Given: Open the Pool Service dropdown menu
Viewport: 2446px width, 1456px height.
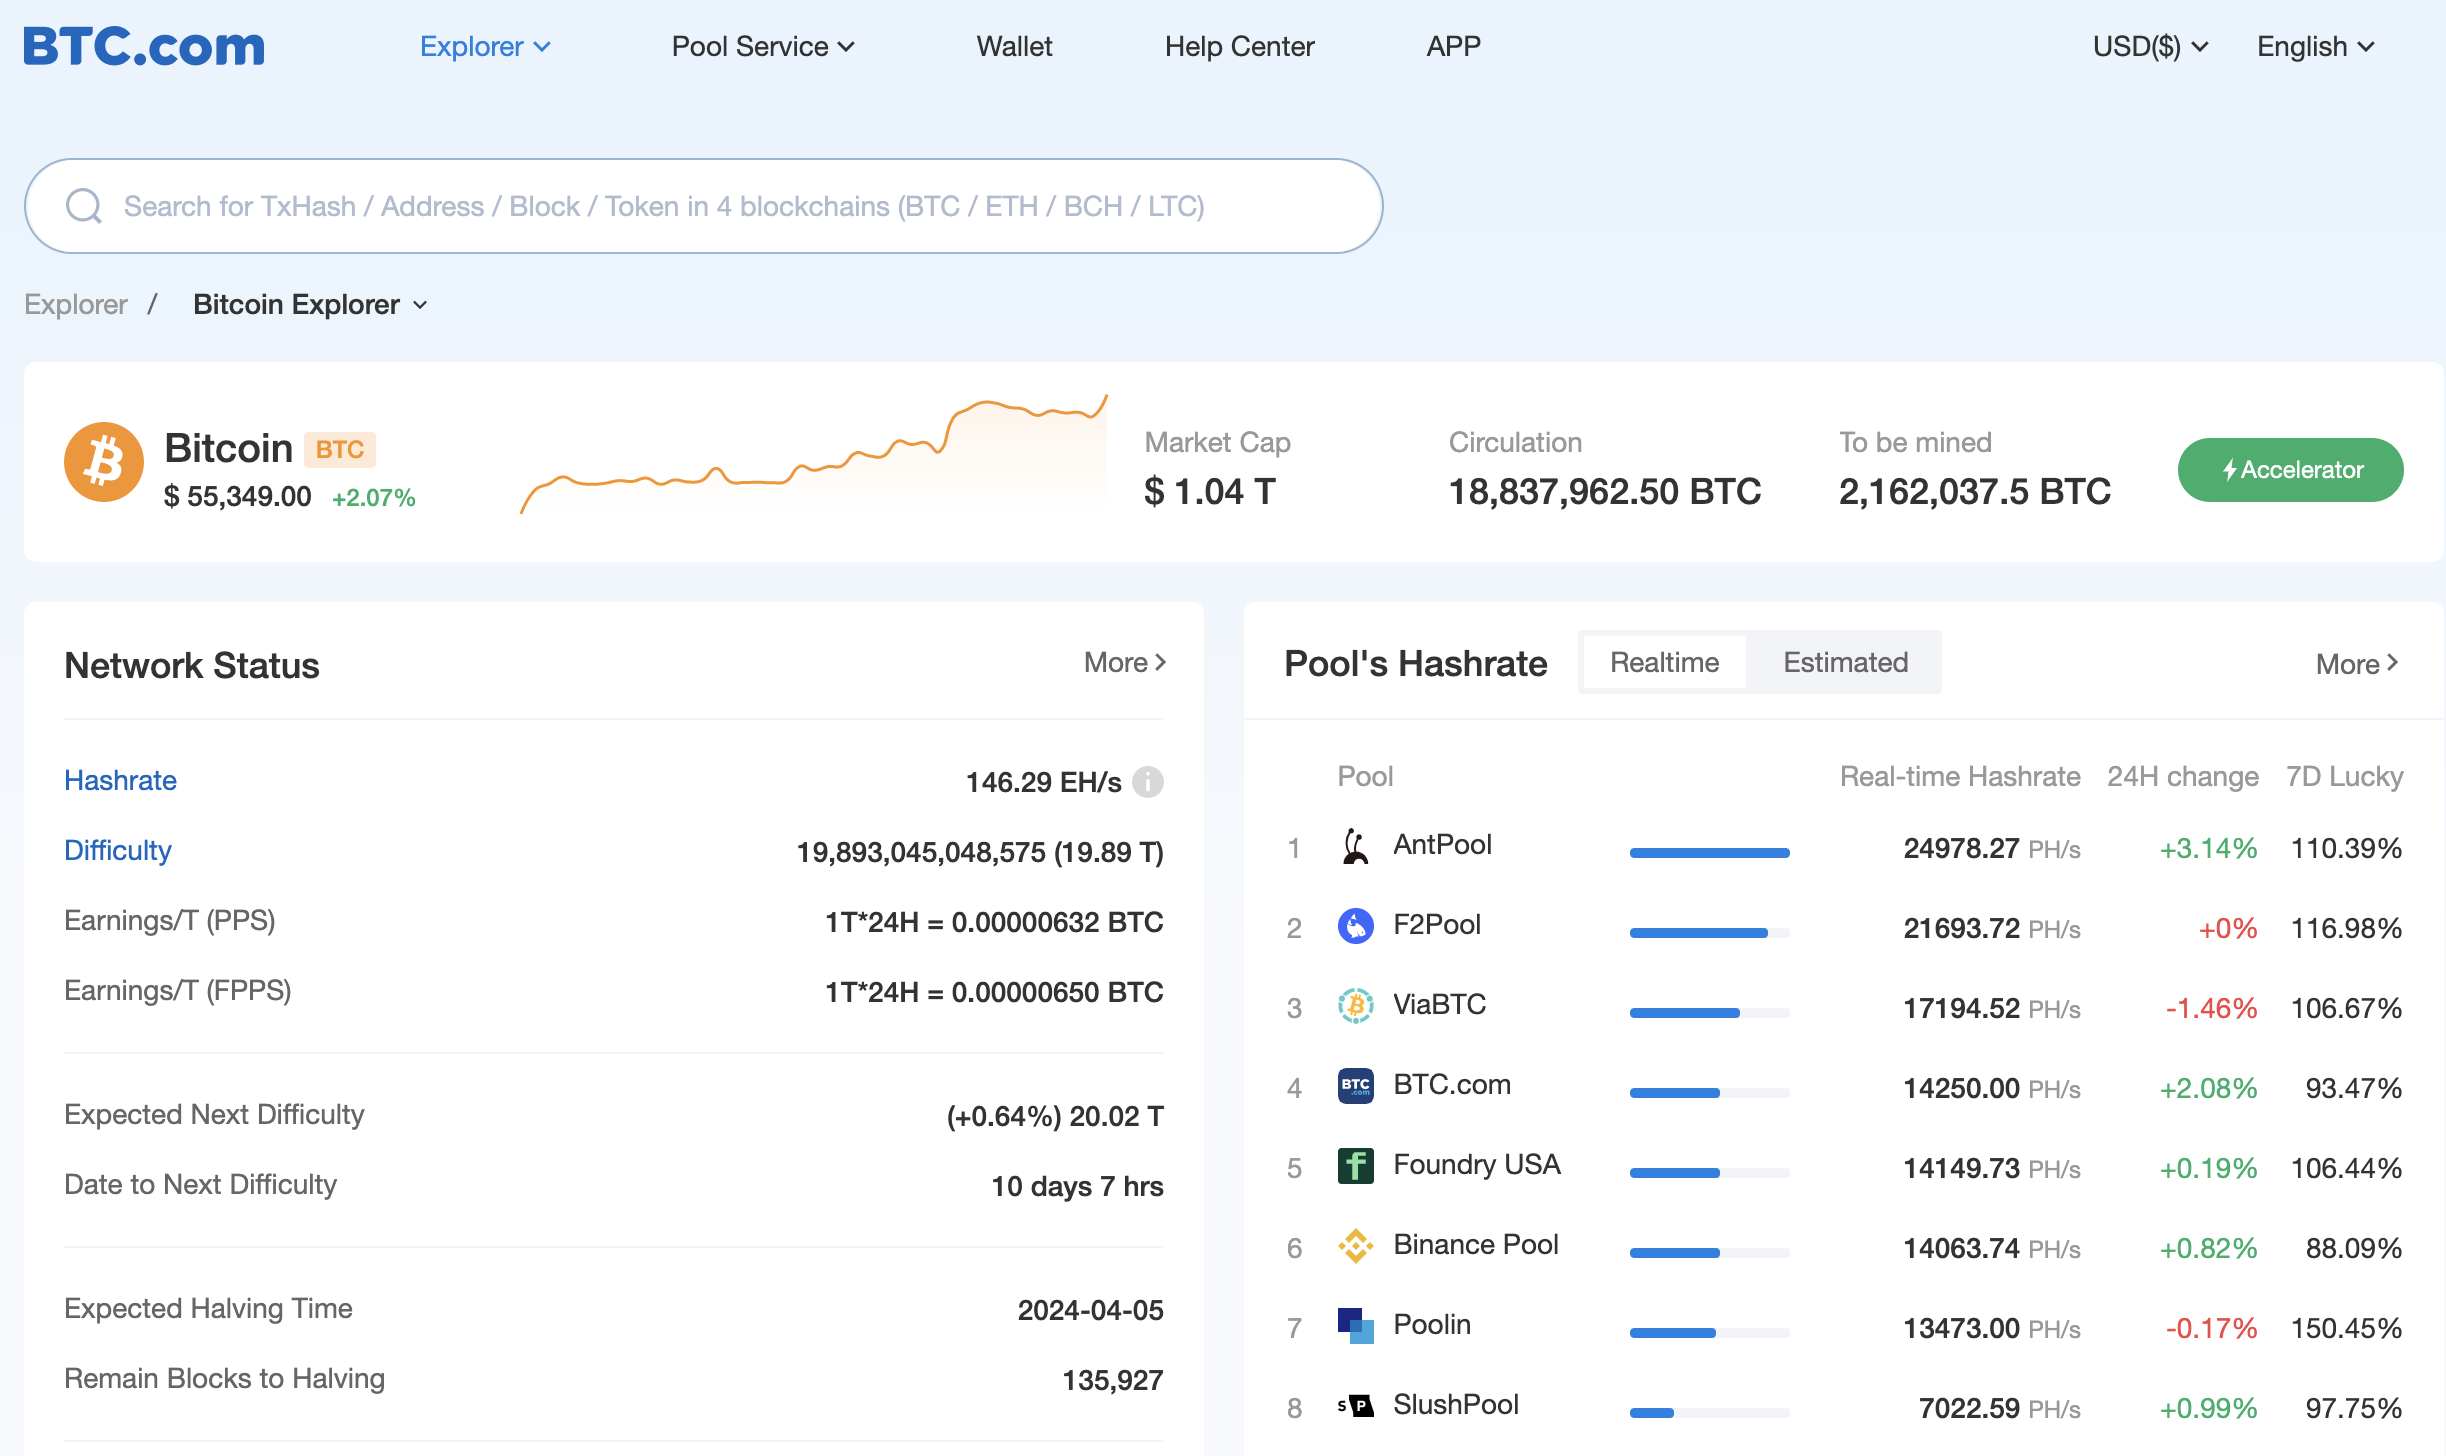Looking at the screenshot, I should tap(763, 46).
